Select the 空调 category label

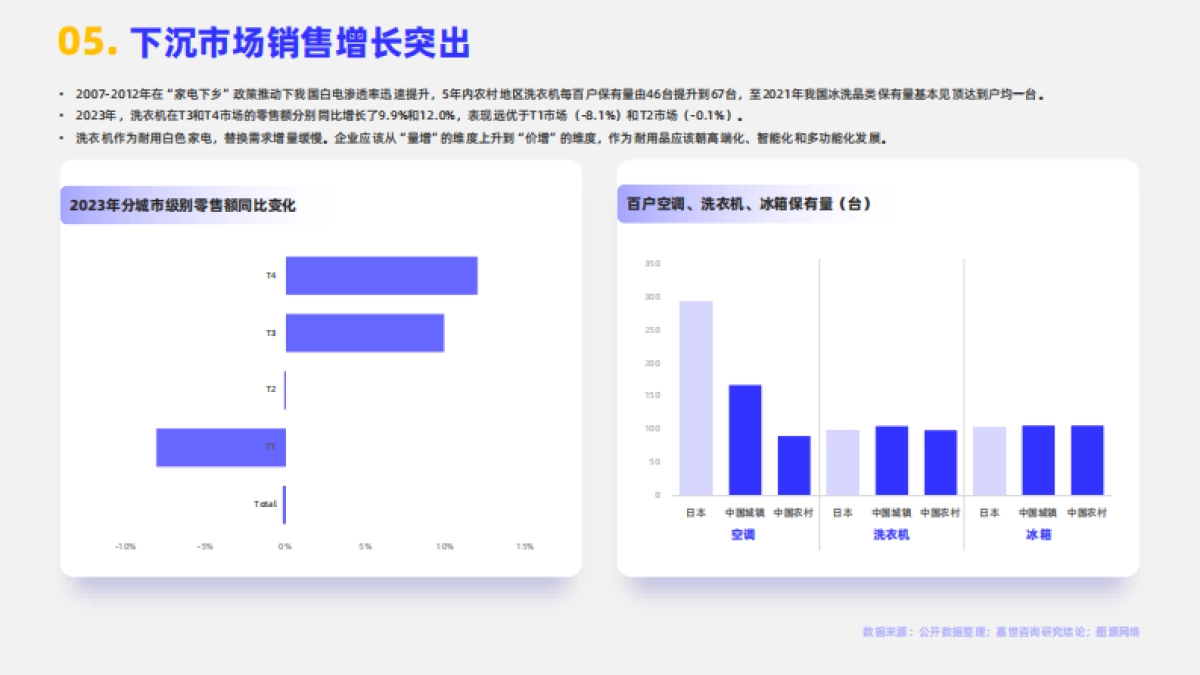742,536
